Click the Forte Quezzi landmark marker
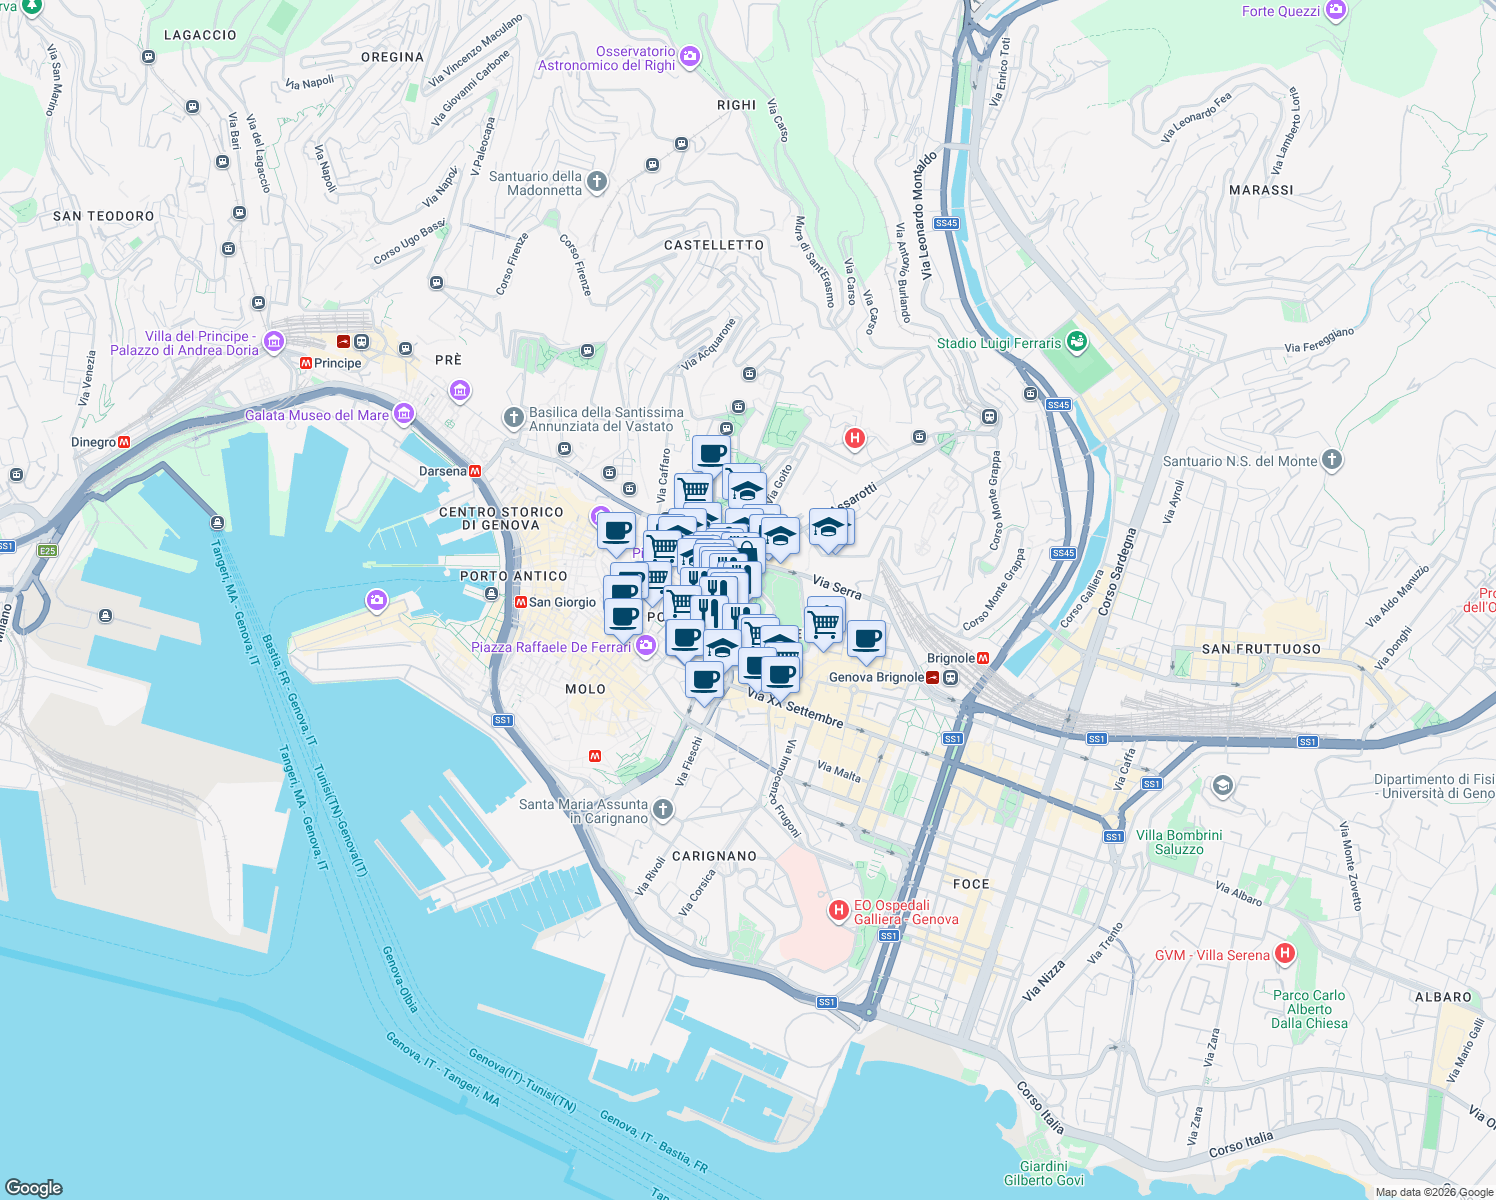Screen dimensions: 1496x1200 (x=1334, y=9)
